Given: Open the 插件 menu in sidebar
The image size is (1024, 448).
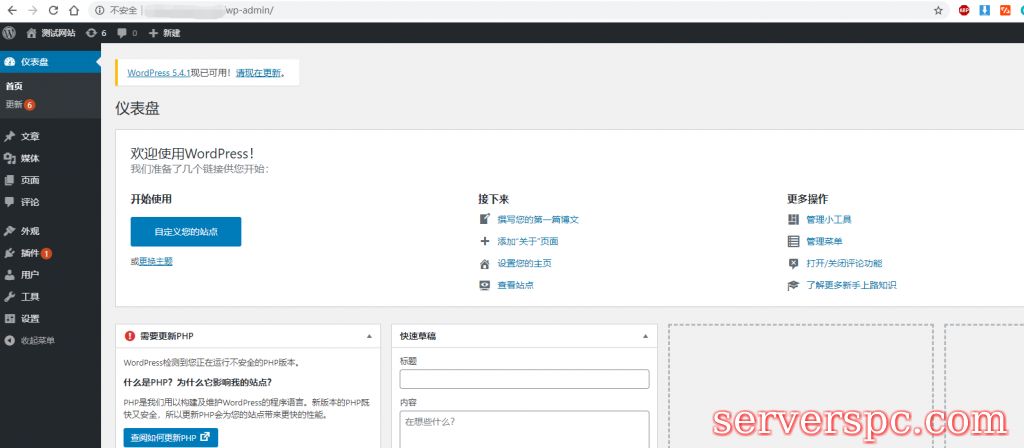Looking at the screenshot, I should point(30,253).
